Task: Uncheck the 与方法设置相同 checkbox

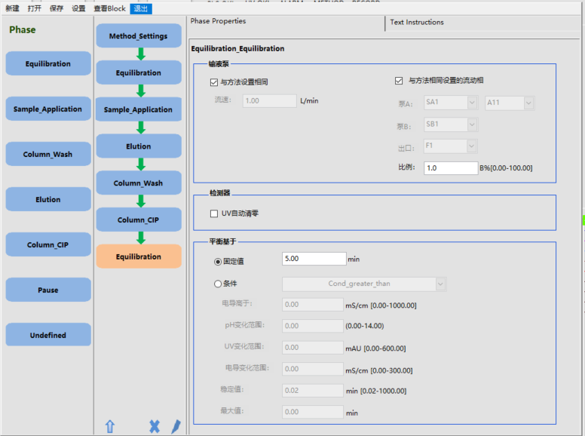Action: (x=214, y=82)
